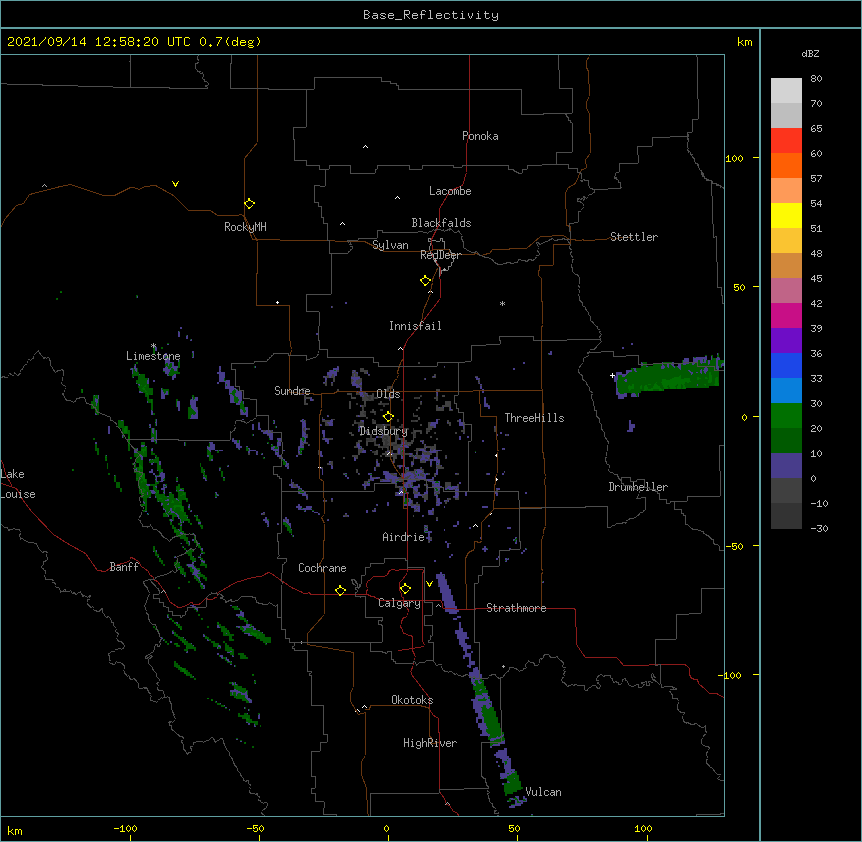Click the dBZ legend heading
The width and height of the screenshot is (862, 842).
(x=810, y=53)
